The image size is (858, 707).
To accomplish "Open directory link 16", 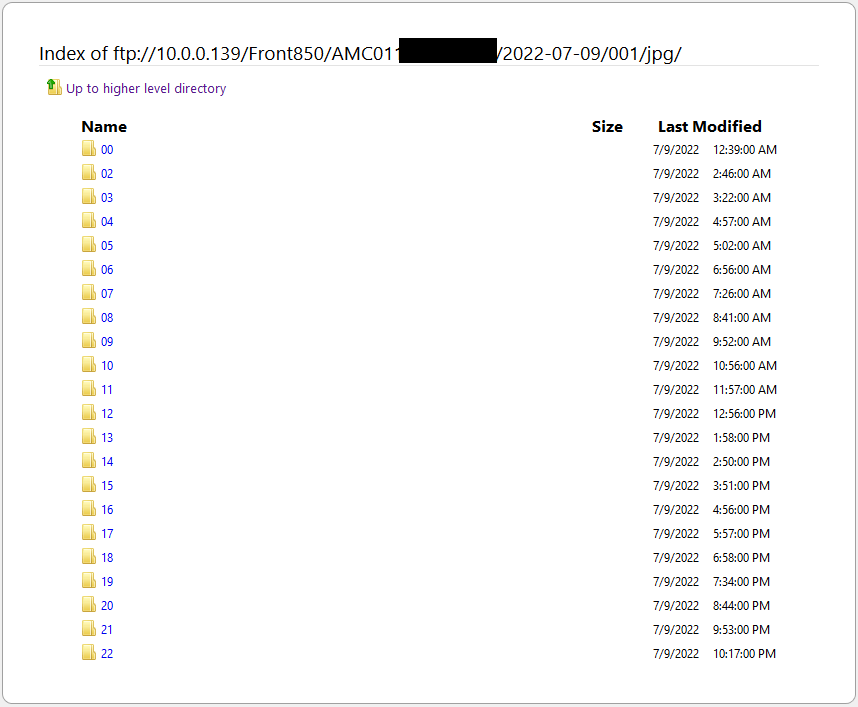I will 107,511.
